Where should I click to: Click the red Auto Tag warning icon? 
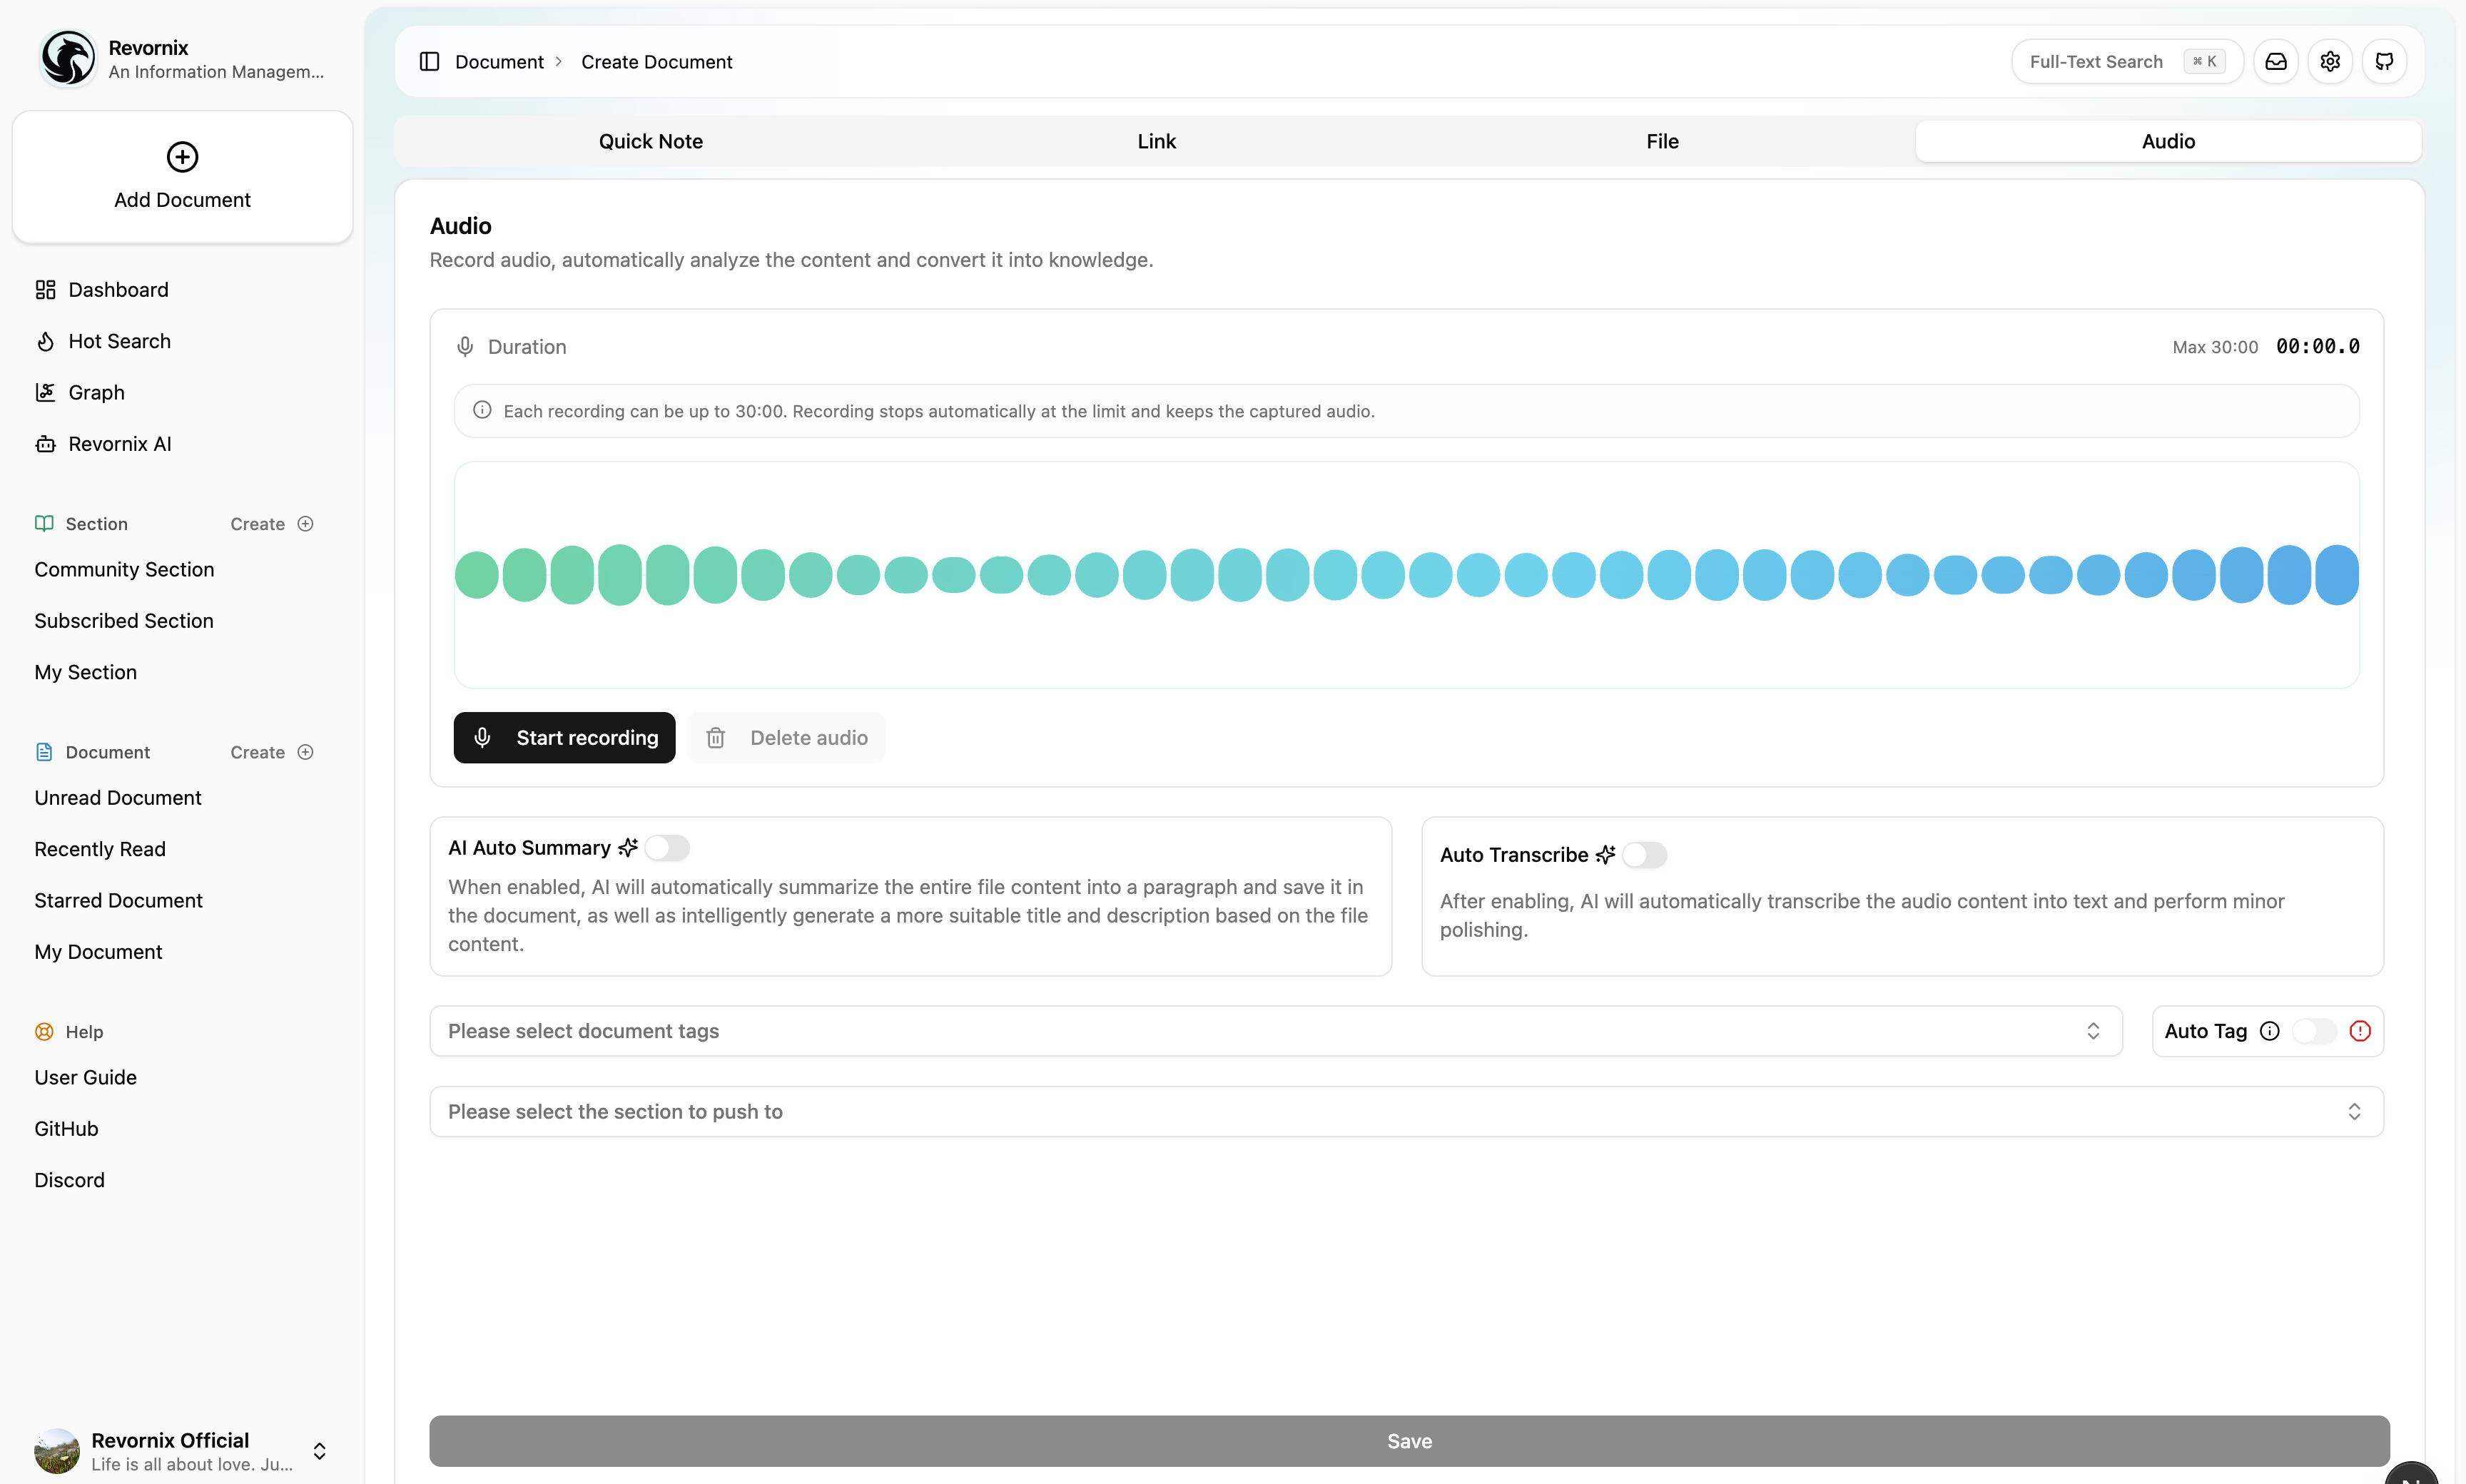coord(2360,1031)
